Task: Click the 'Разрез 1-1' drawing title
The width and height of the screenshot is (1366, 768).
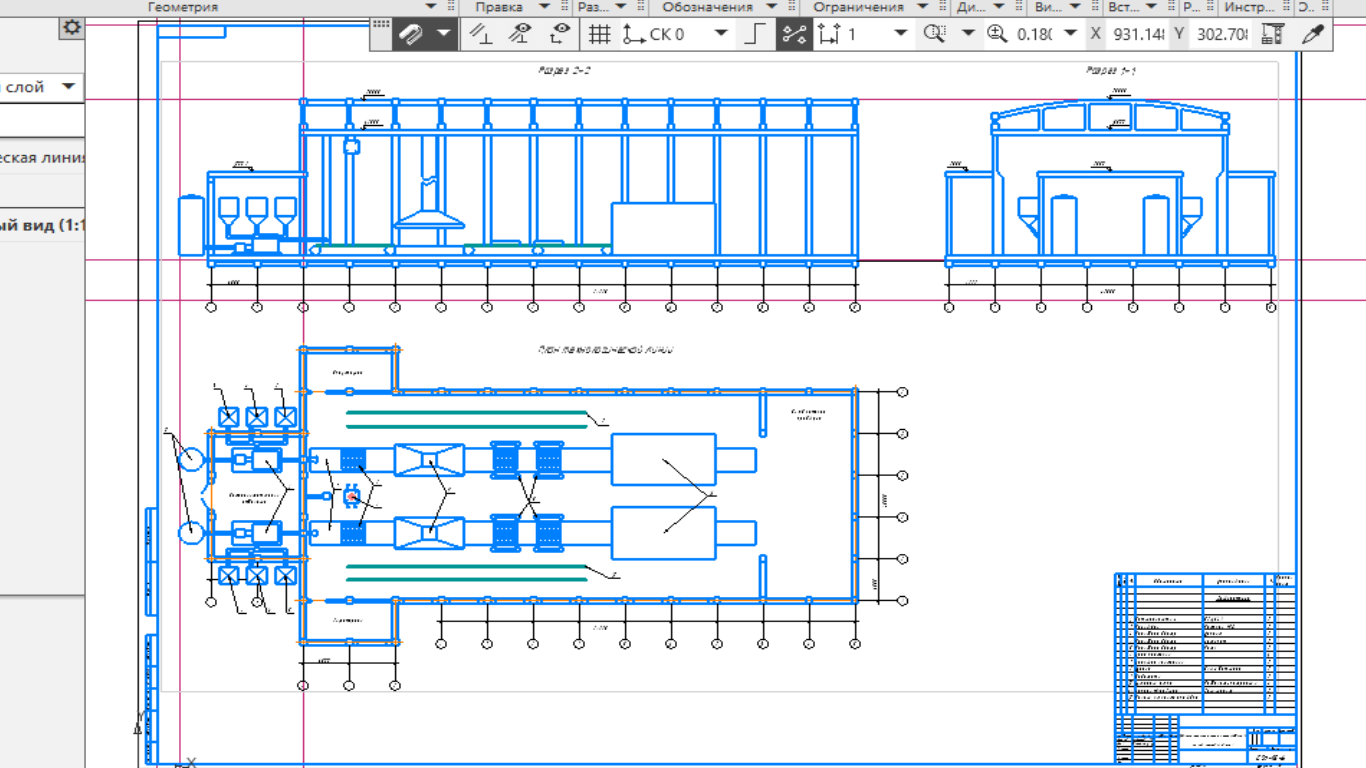Action: pos(1112,71)
